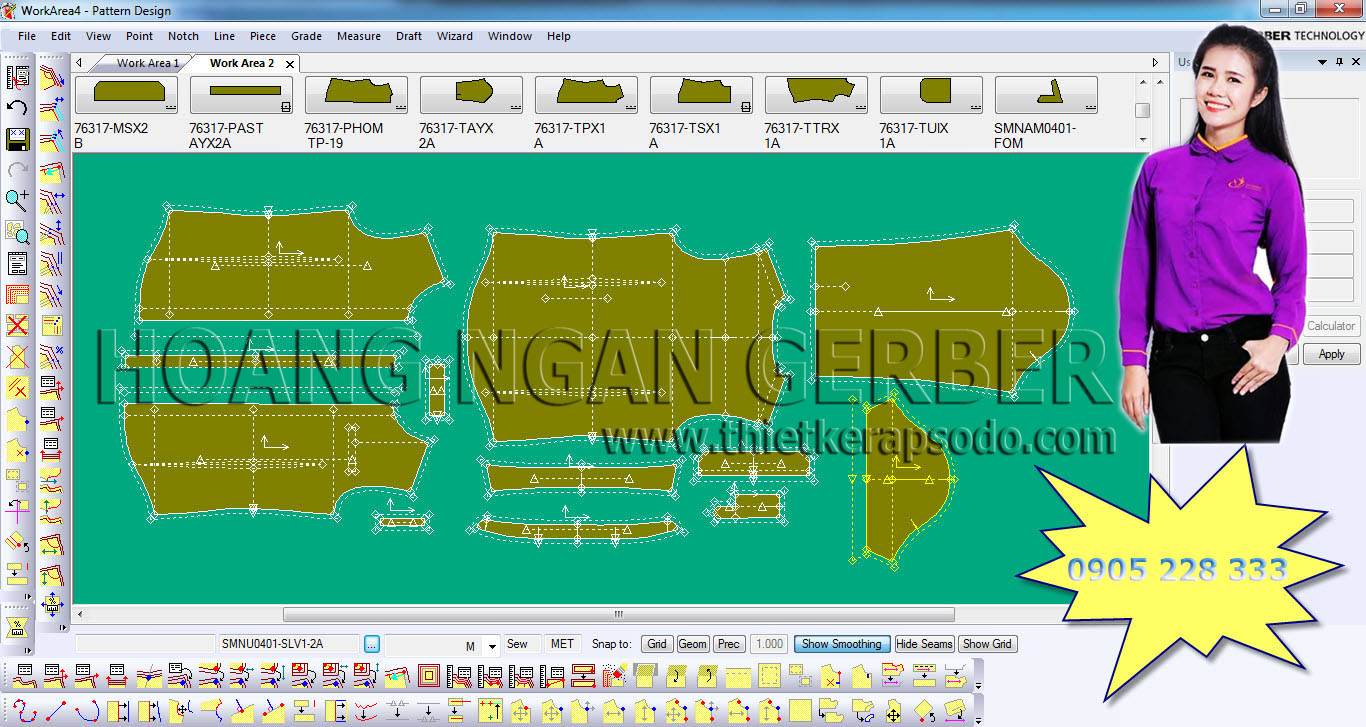Open the right panel header dropdown arrow

1324,62
